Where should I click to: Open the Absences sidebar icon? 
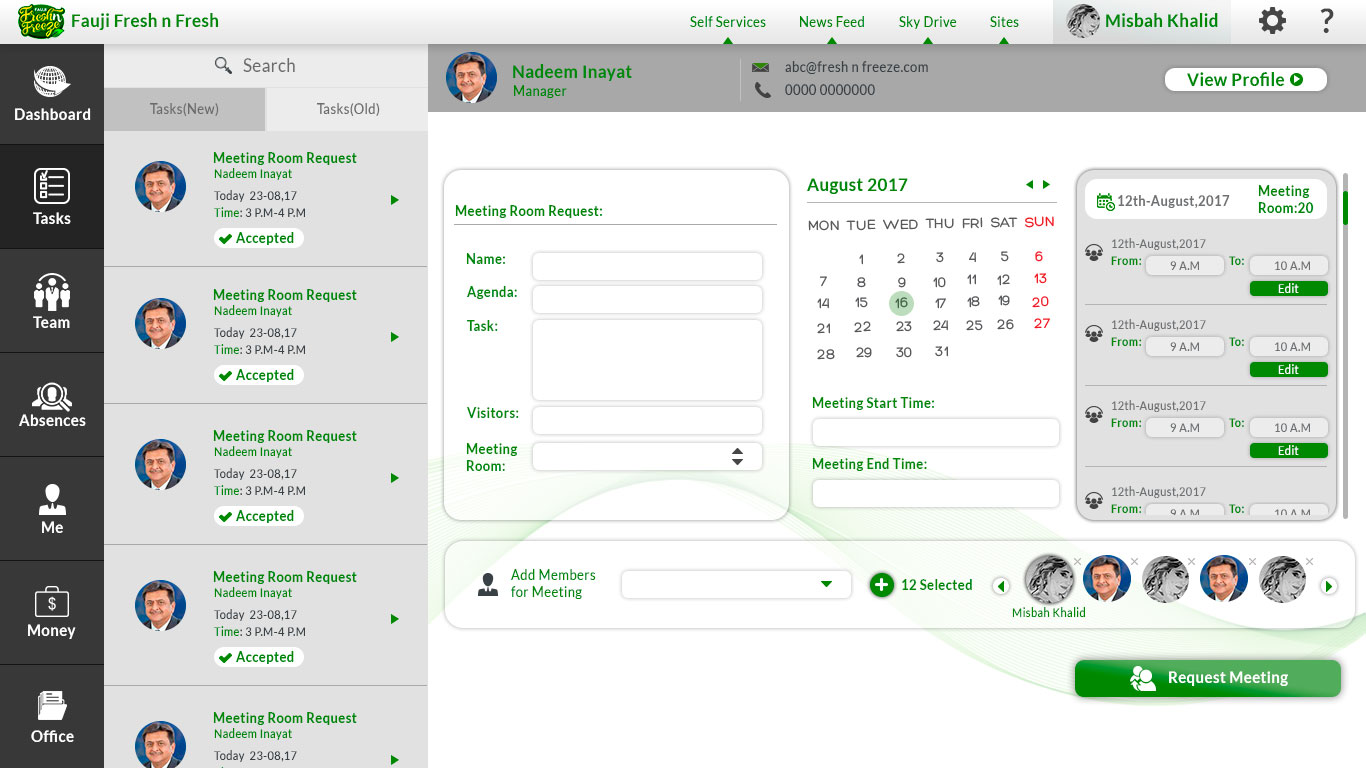coord(52,397)
